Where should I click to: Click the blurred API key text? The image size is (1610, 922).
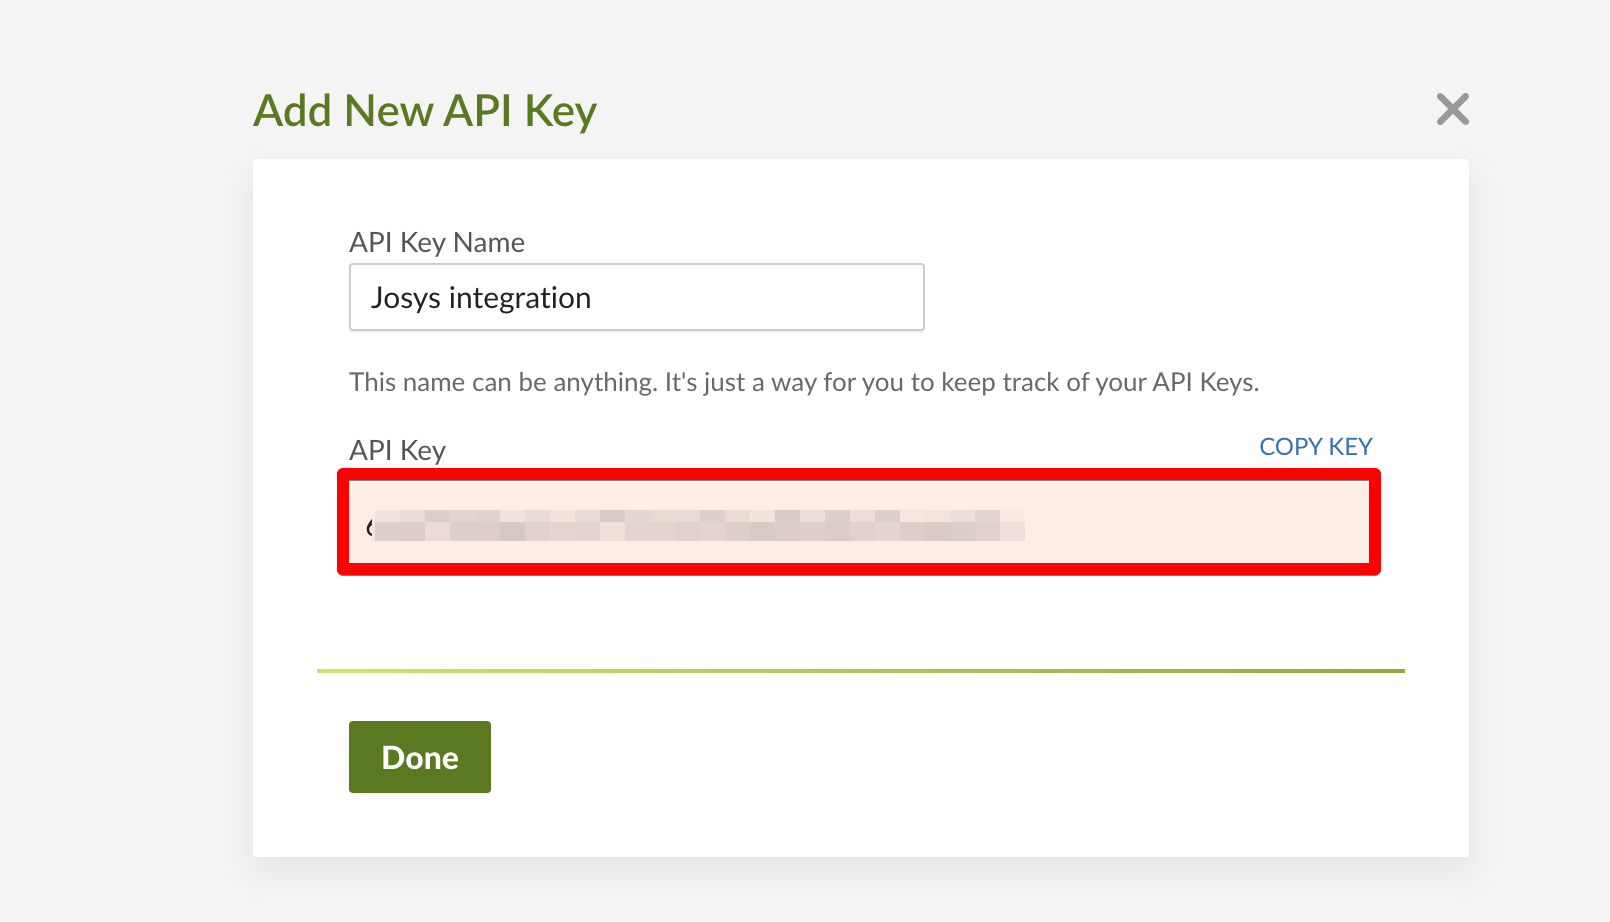tap(698, 525)
